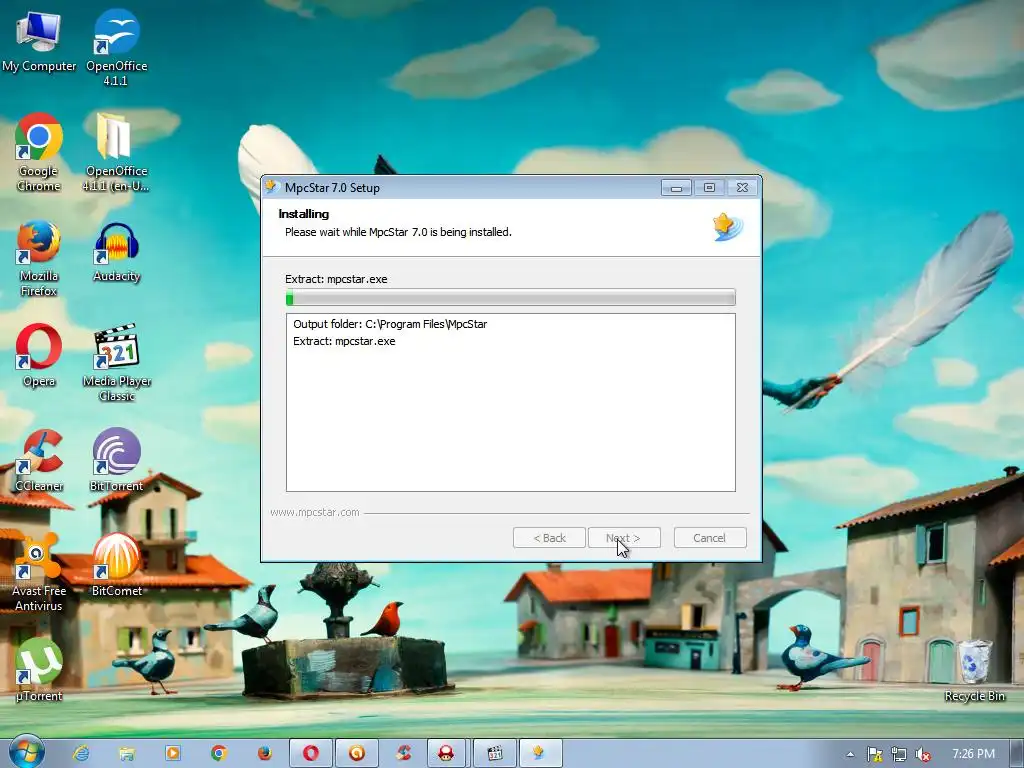Select the Recycle Bin desktop icon
The width and height of the screenshot is (1024, 768).
click(974, 671)
